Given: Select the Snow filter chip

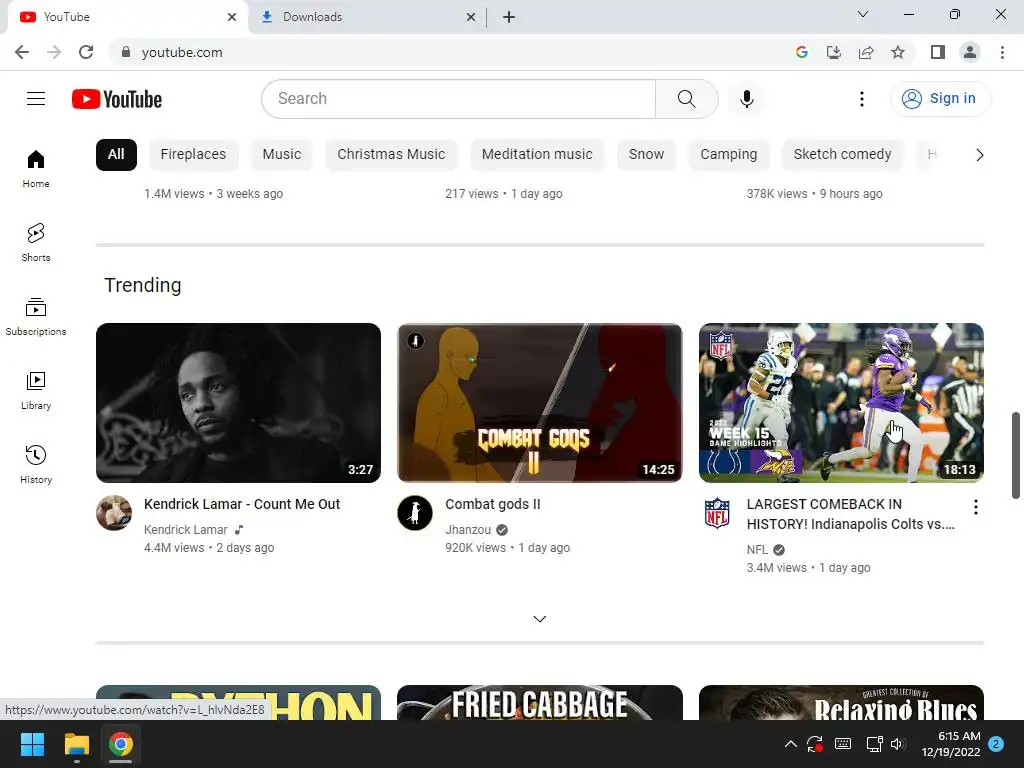Looking at the screenshot, I should point(646,154).
